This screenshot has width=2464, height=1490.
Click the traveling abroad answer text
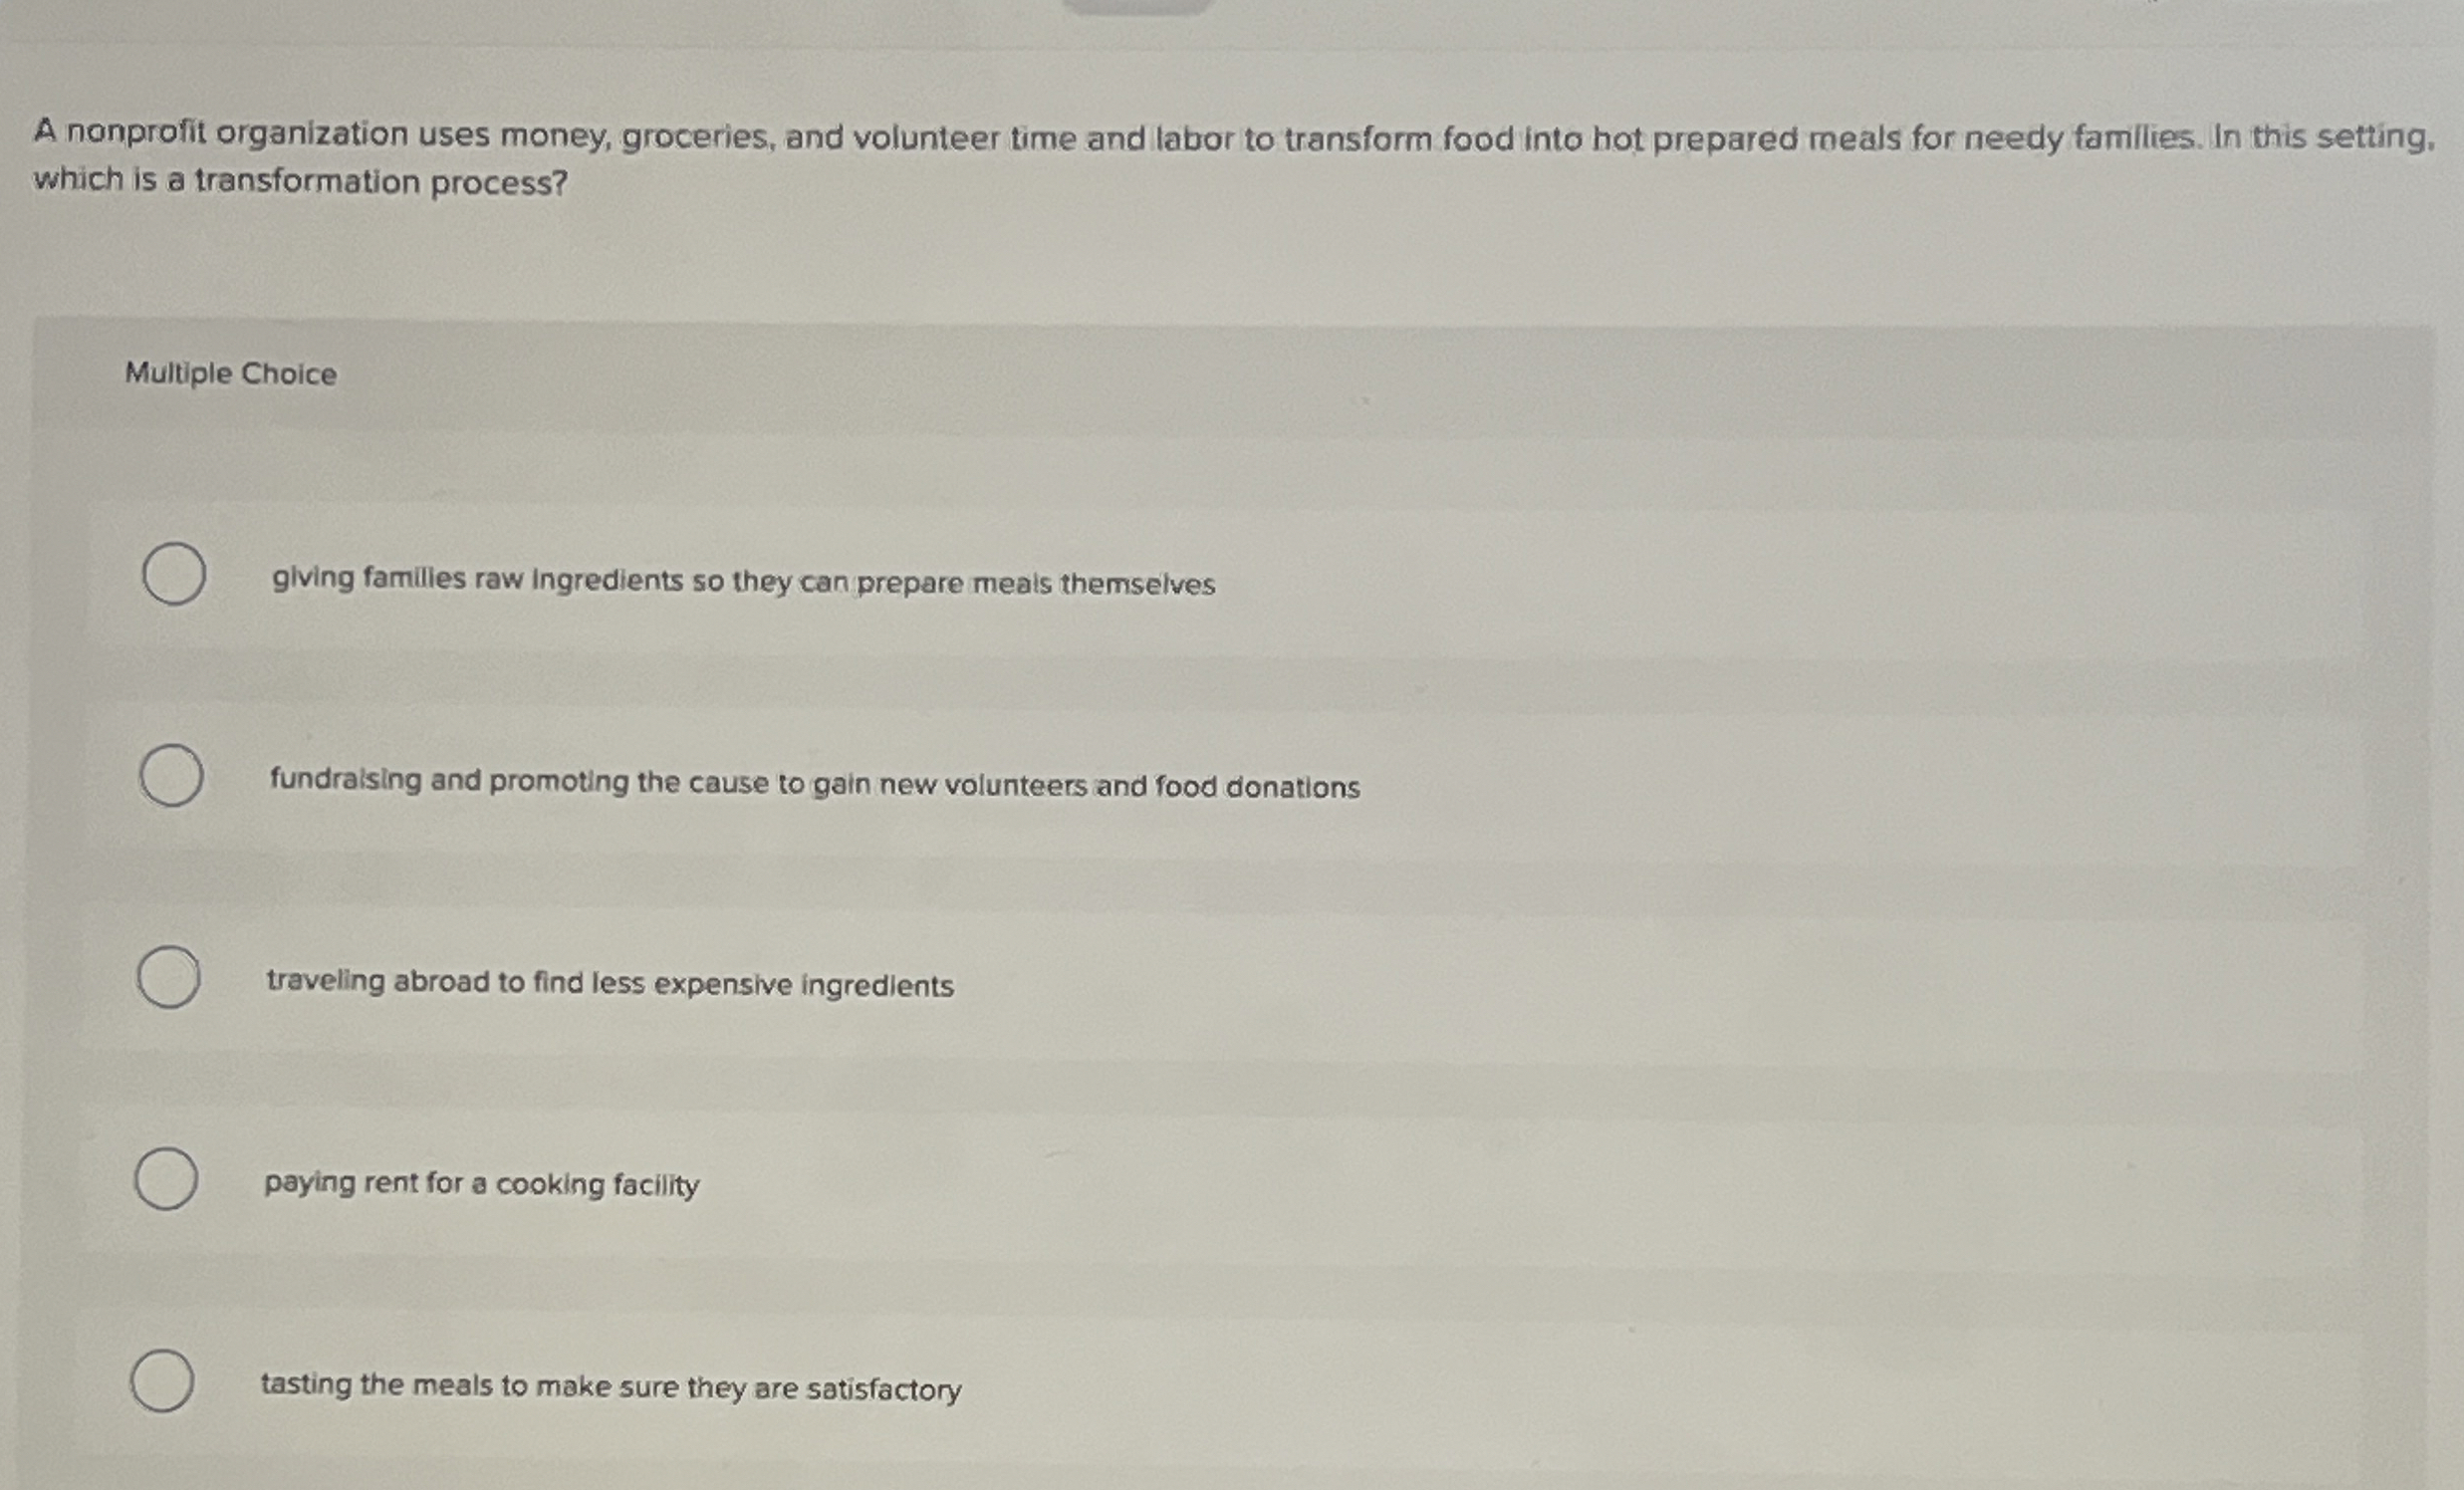pos(610,985)
